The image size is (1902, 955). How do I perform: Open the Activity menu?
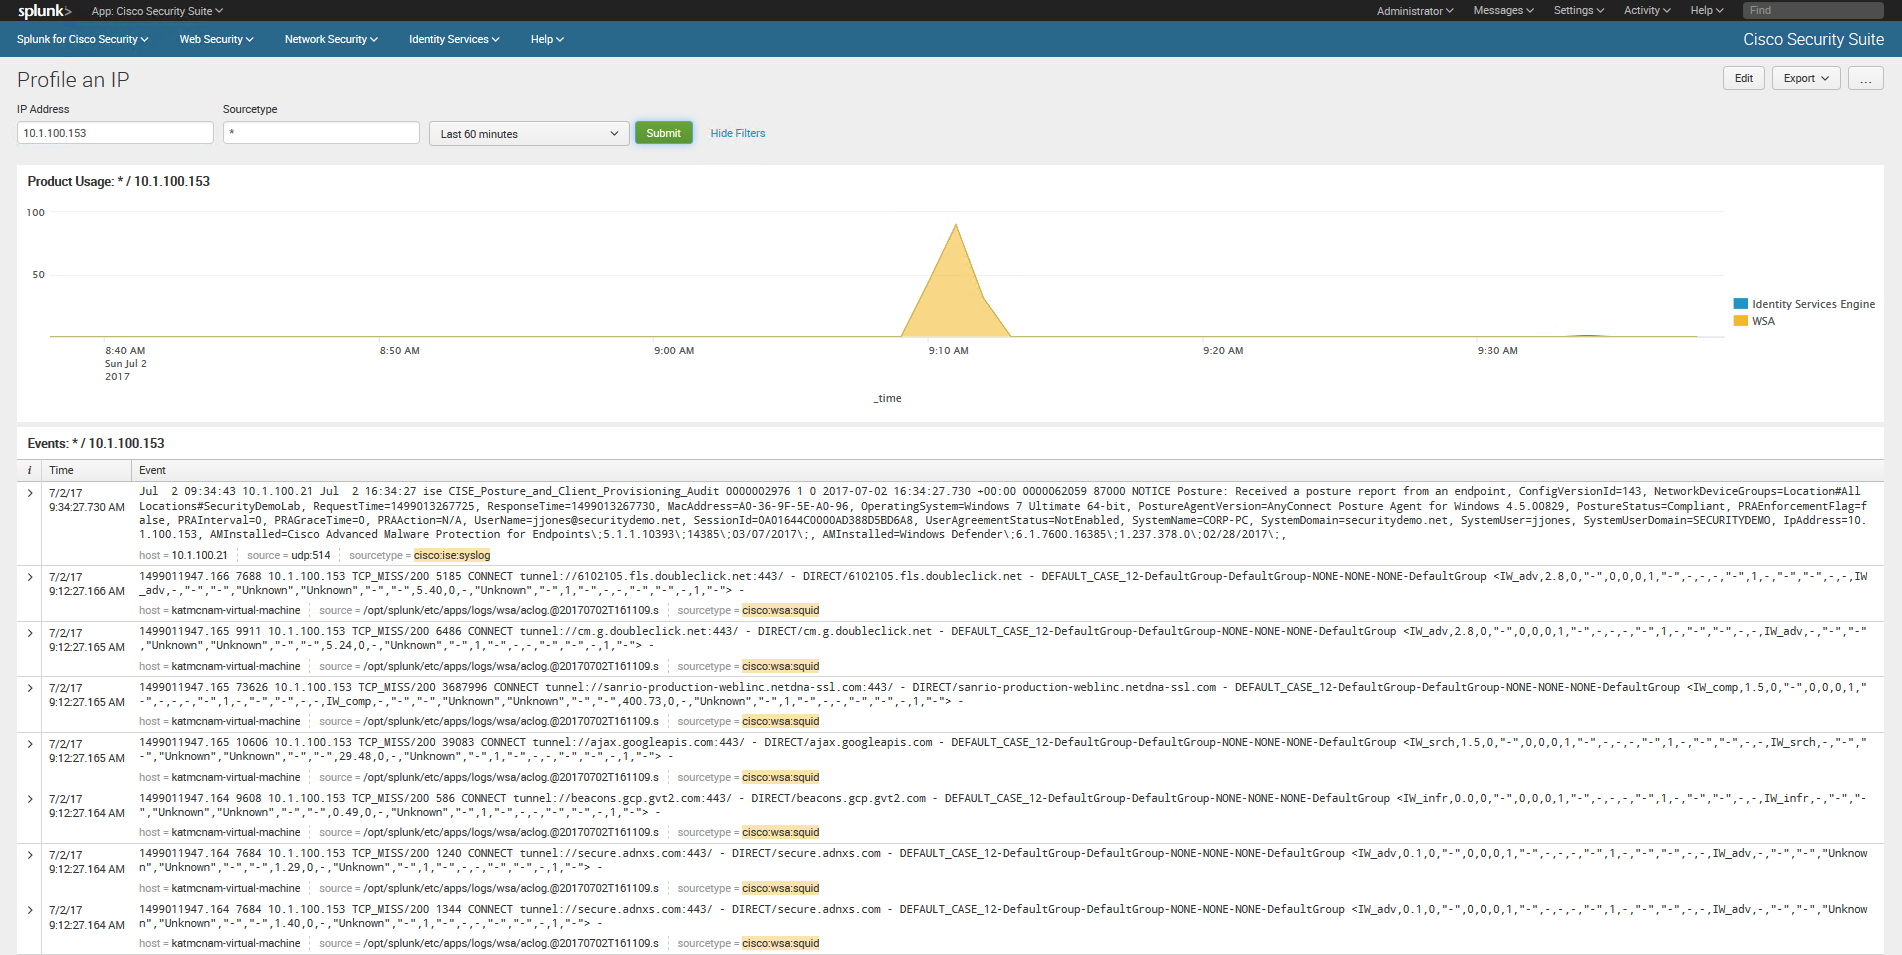(1646, 11)
